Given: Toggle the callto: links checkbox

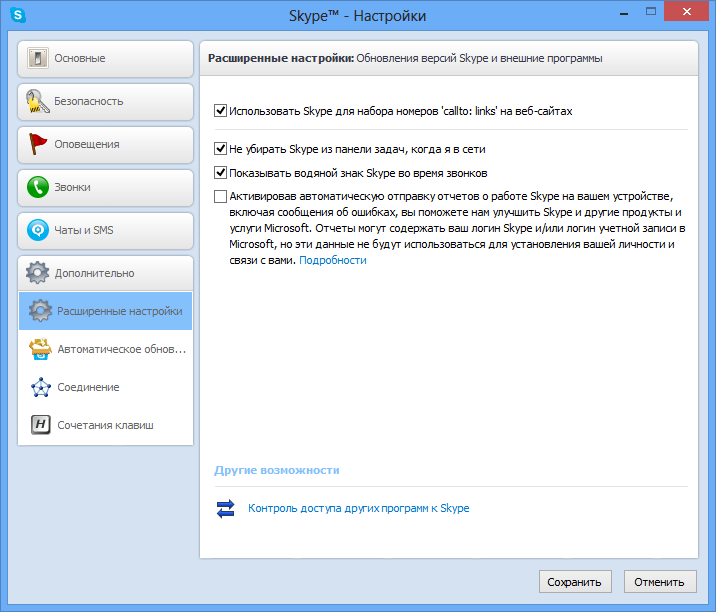Looking at the screenshot, I should (x=221, y=111).
